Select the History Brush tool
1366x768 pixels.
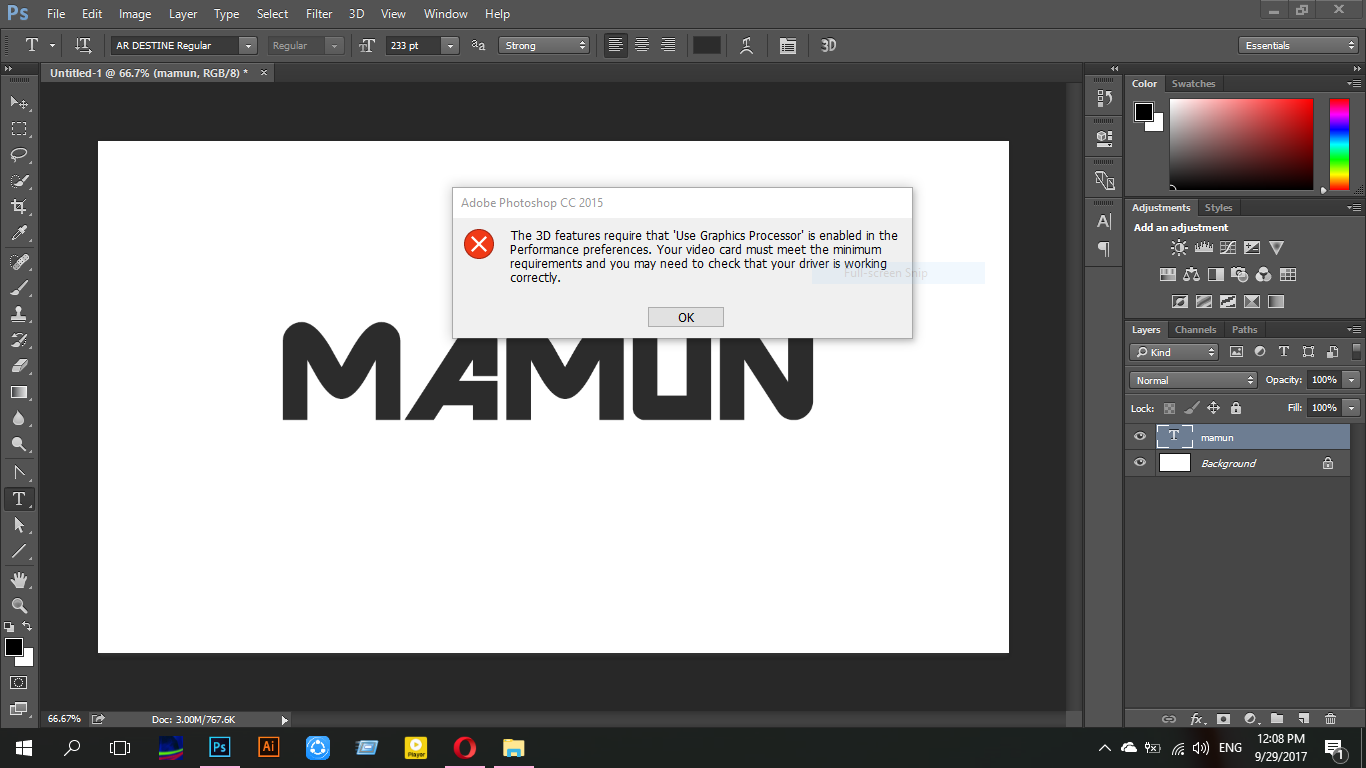coord(19,340)
